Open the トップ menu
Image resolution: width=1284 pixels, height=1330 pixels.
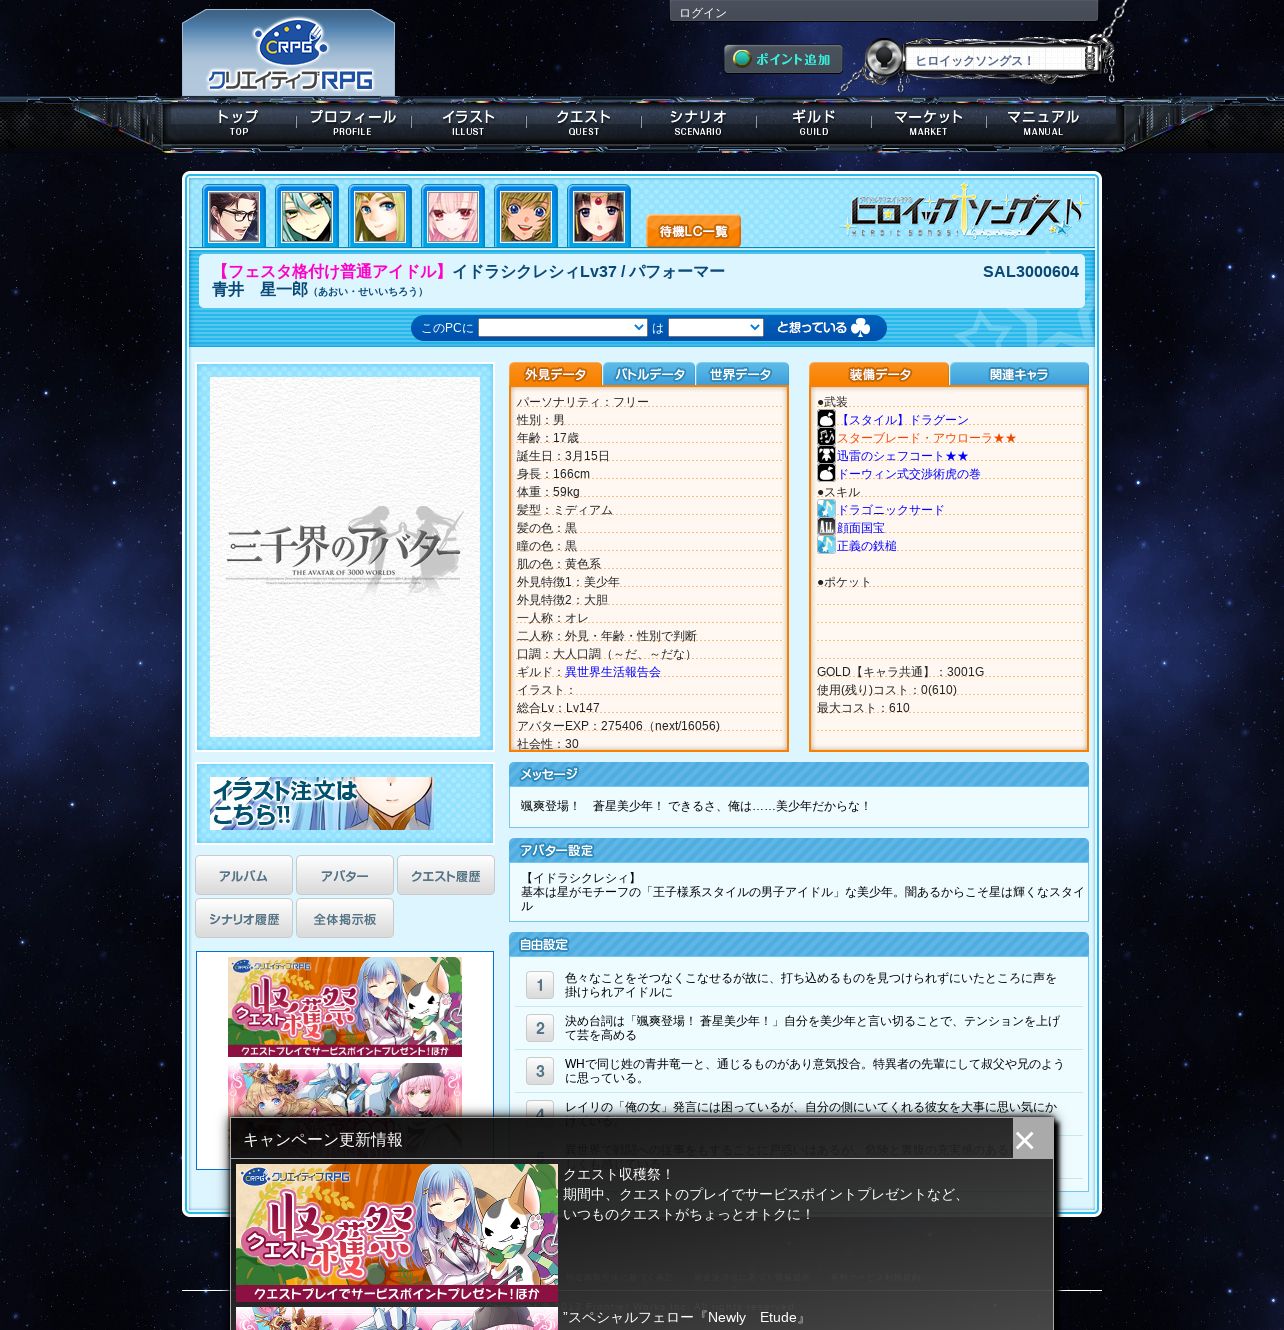[238, 122]
